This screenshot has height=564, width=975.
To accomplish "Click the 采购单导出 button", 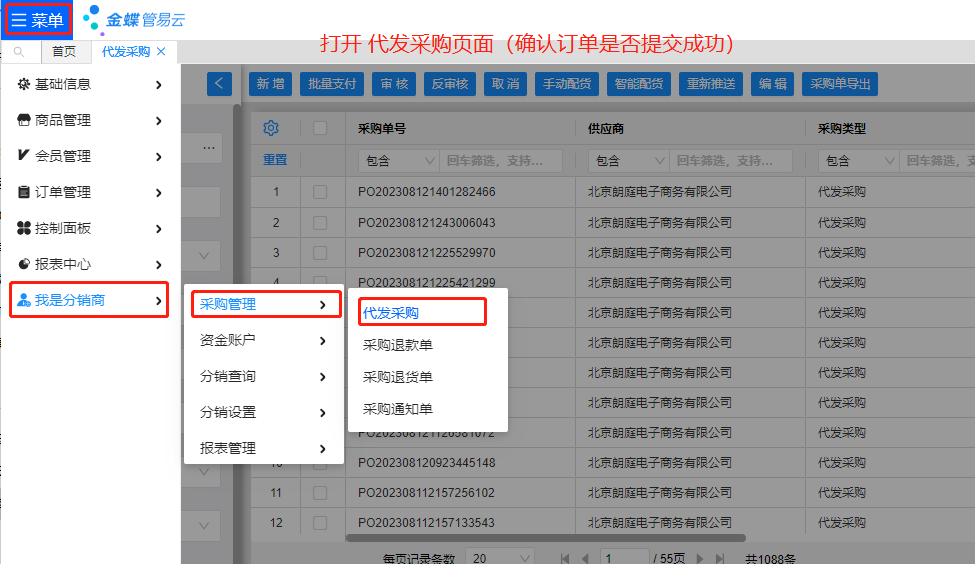I will click(x=840, y=84).
